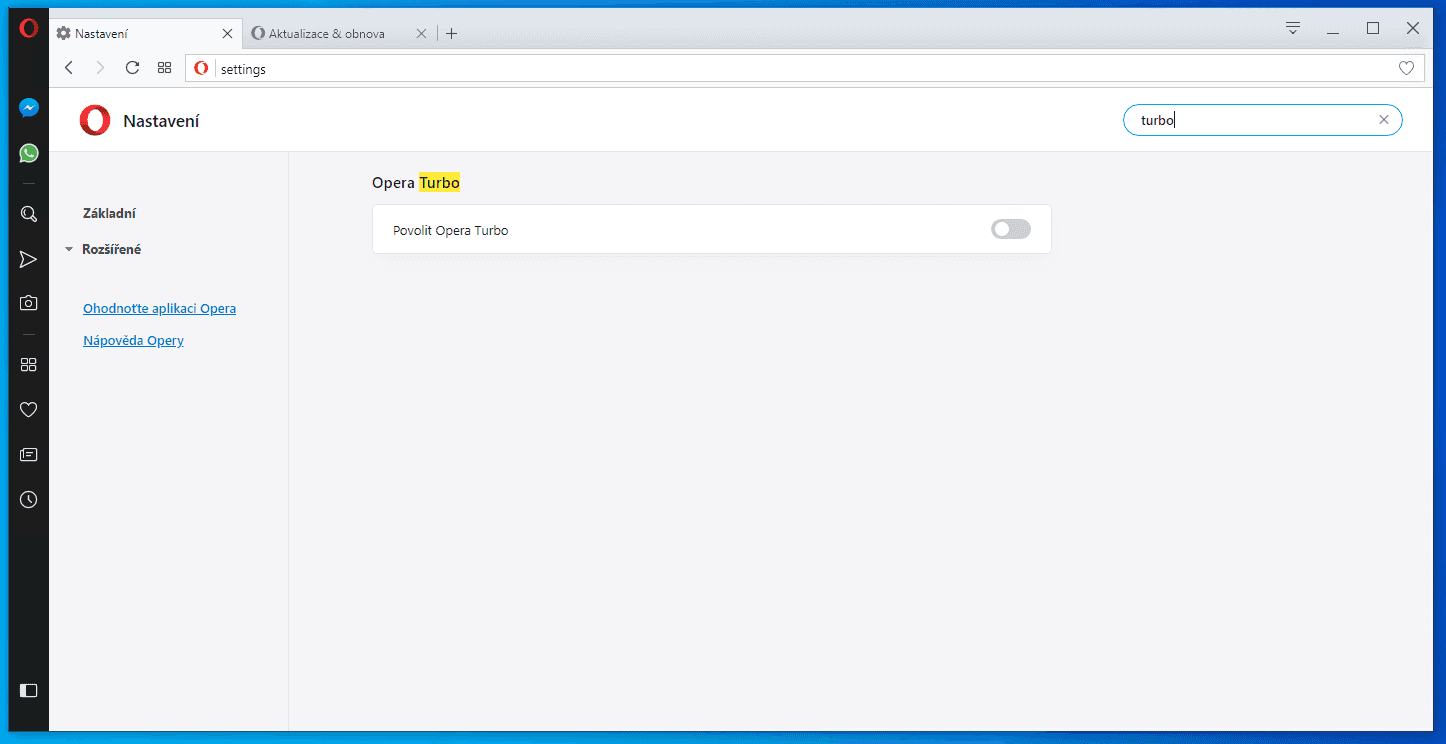Open personal news in the sidebar
Image resolution: width=1446 pixels, height=744 pixels.
coord(29,455)
